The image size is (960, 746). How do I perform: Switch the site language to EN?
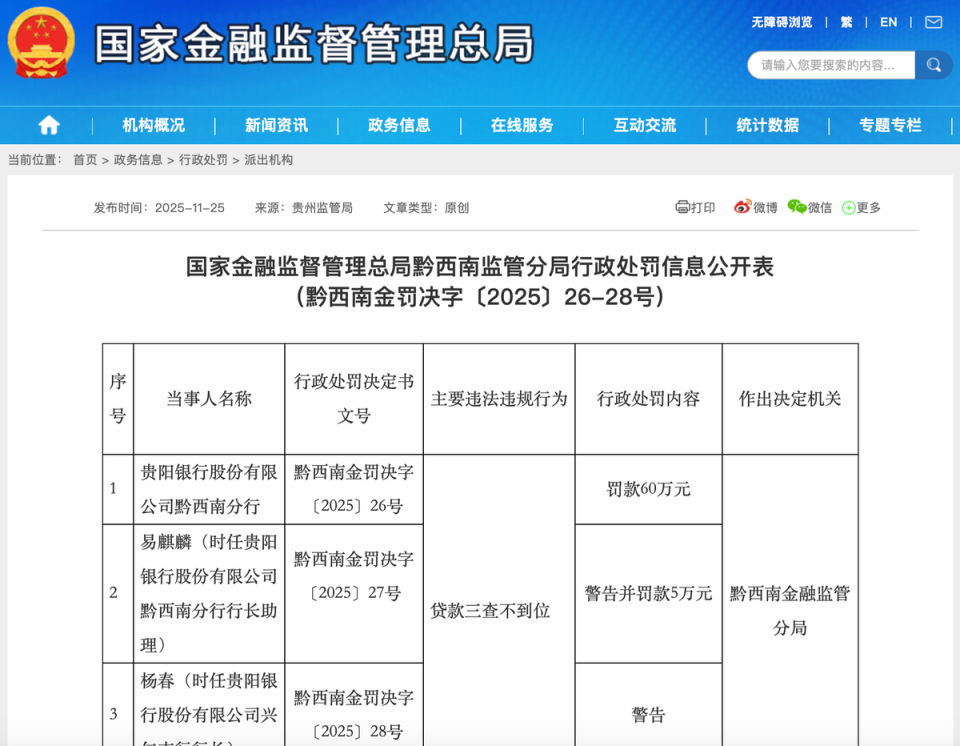pyautogui.click(x=888, y=21)
